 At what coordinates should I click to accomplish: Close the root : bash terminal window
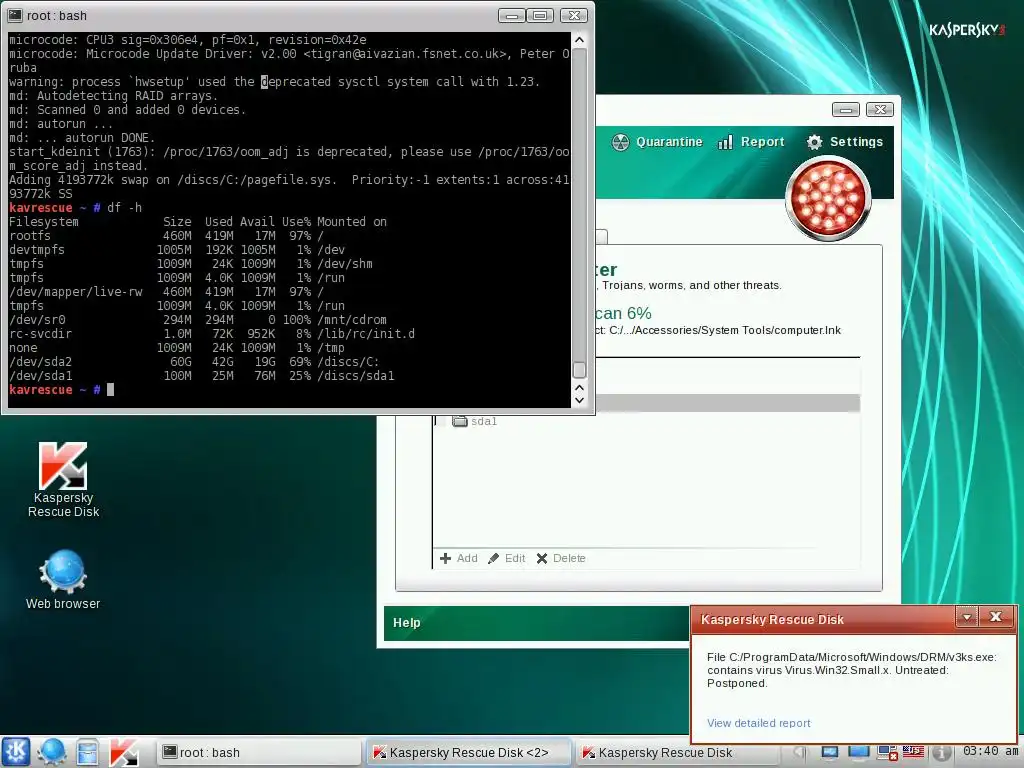[x=573, y=16]
